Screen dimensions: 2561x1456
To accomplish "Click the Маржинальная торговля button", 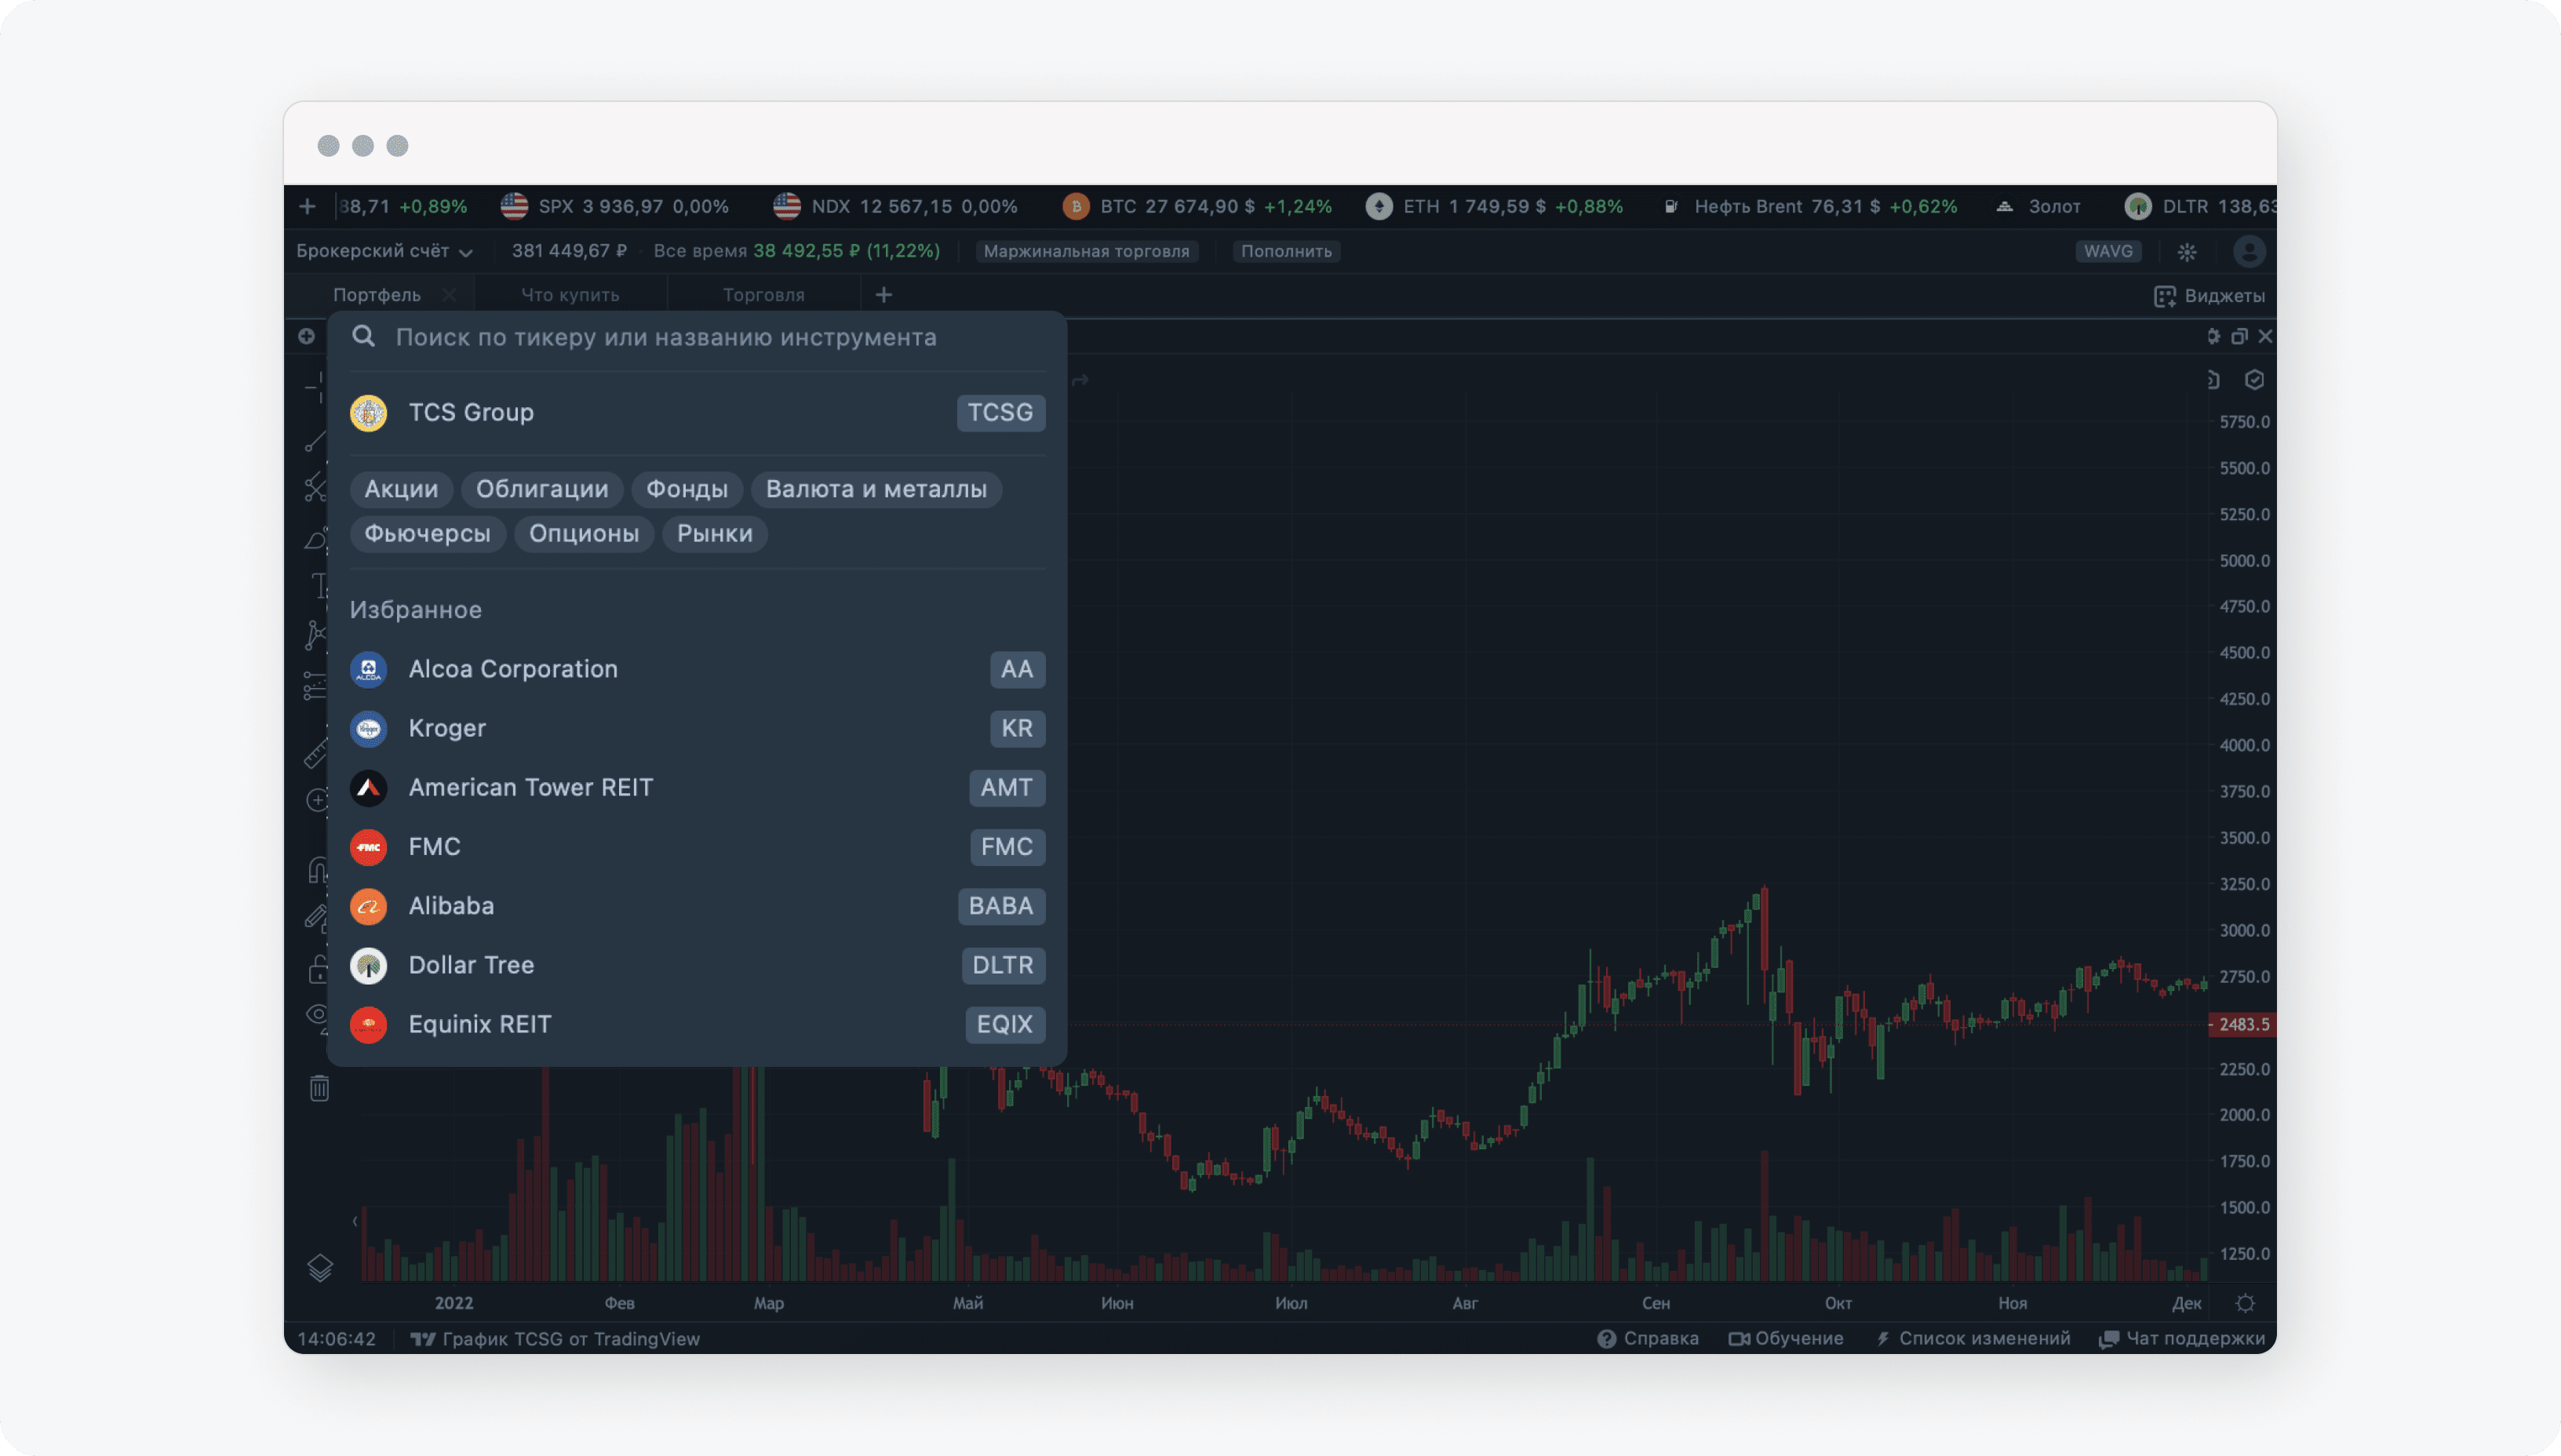I will tap(1086, 251).
